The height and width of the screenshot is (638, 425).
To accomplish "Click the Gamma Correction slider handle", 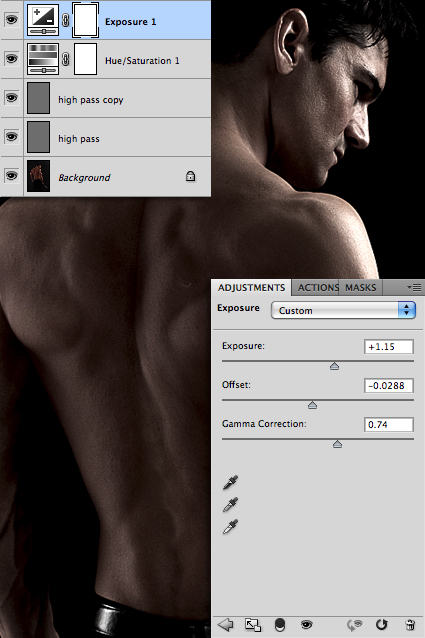I will 337,444.
